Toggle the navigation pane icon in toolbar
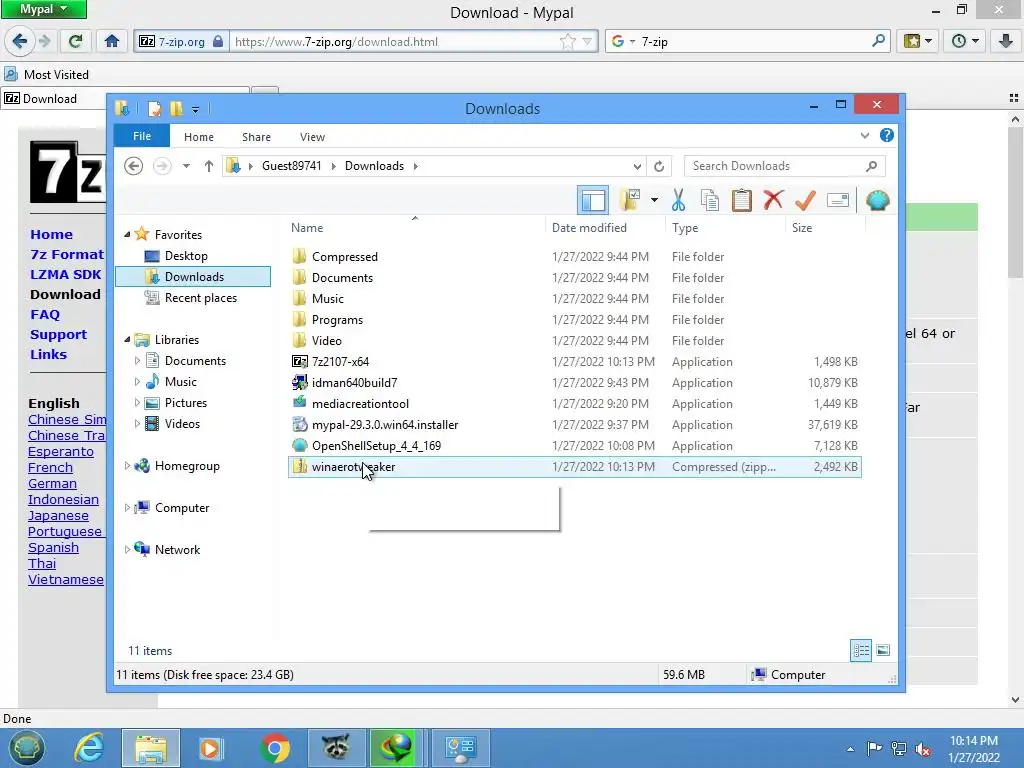This screenshot has height=768, width=1024. coord(593,200)
